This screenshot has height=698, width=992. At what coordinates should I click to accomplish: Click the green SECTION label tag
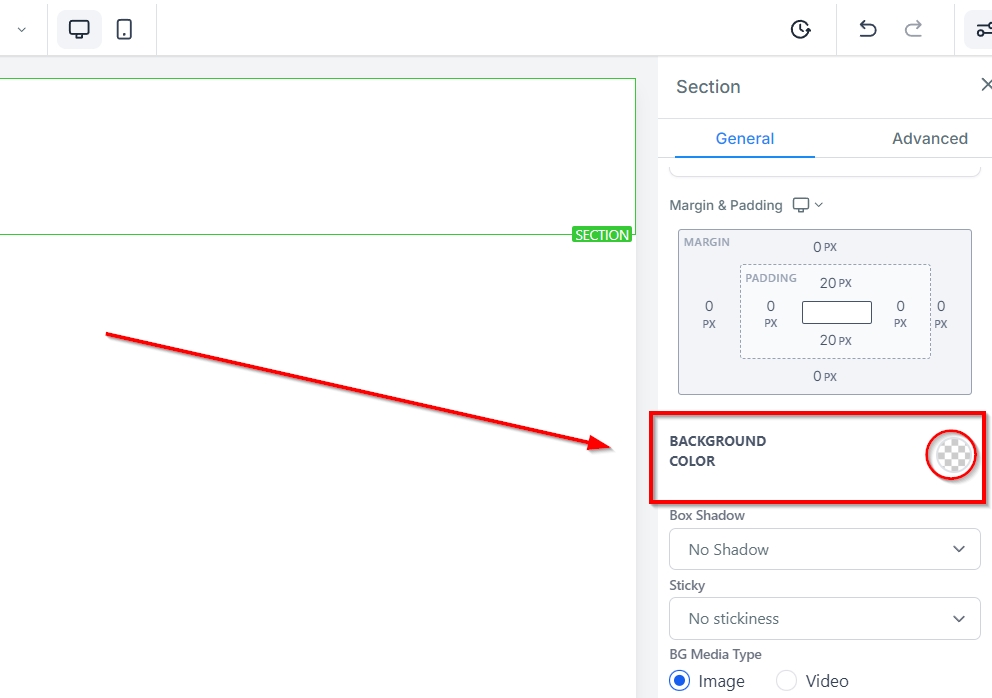[602, 235]
